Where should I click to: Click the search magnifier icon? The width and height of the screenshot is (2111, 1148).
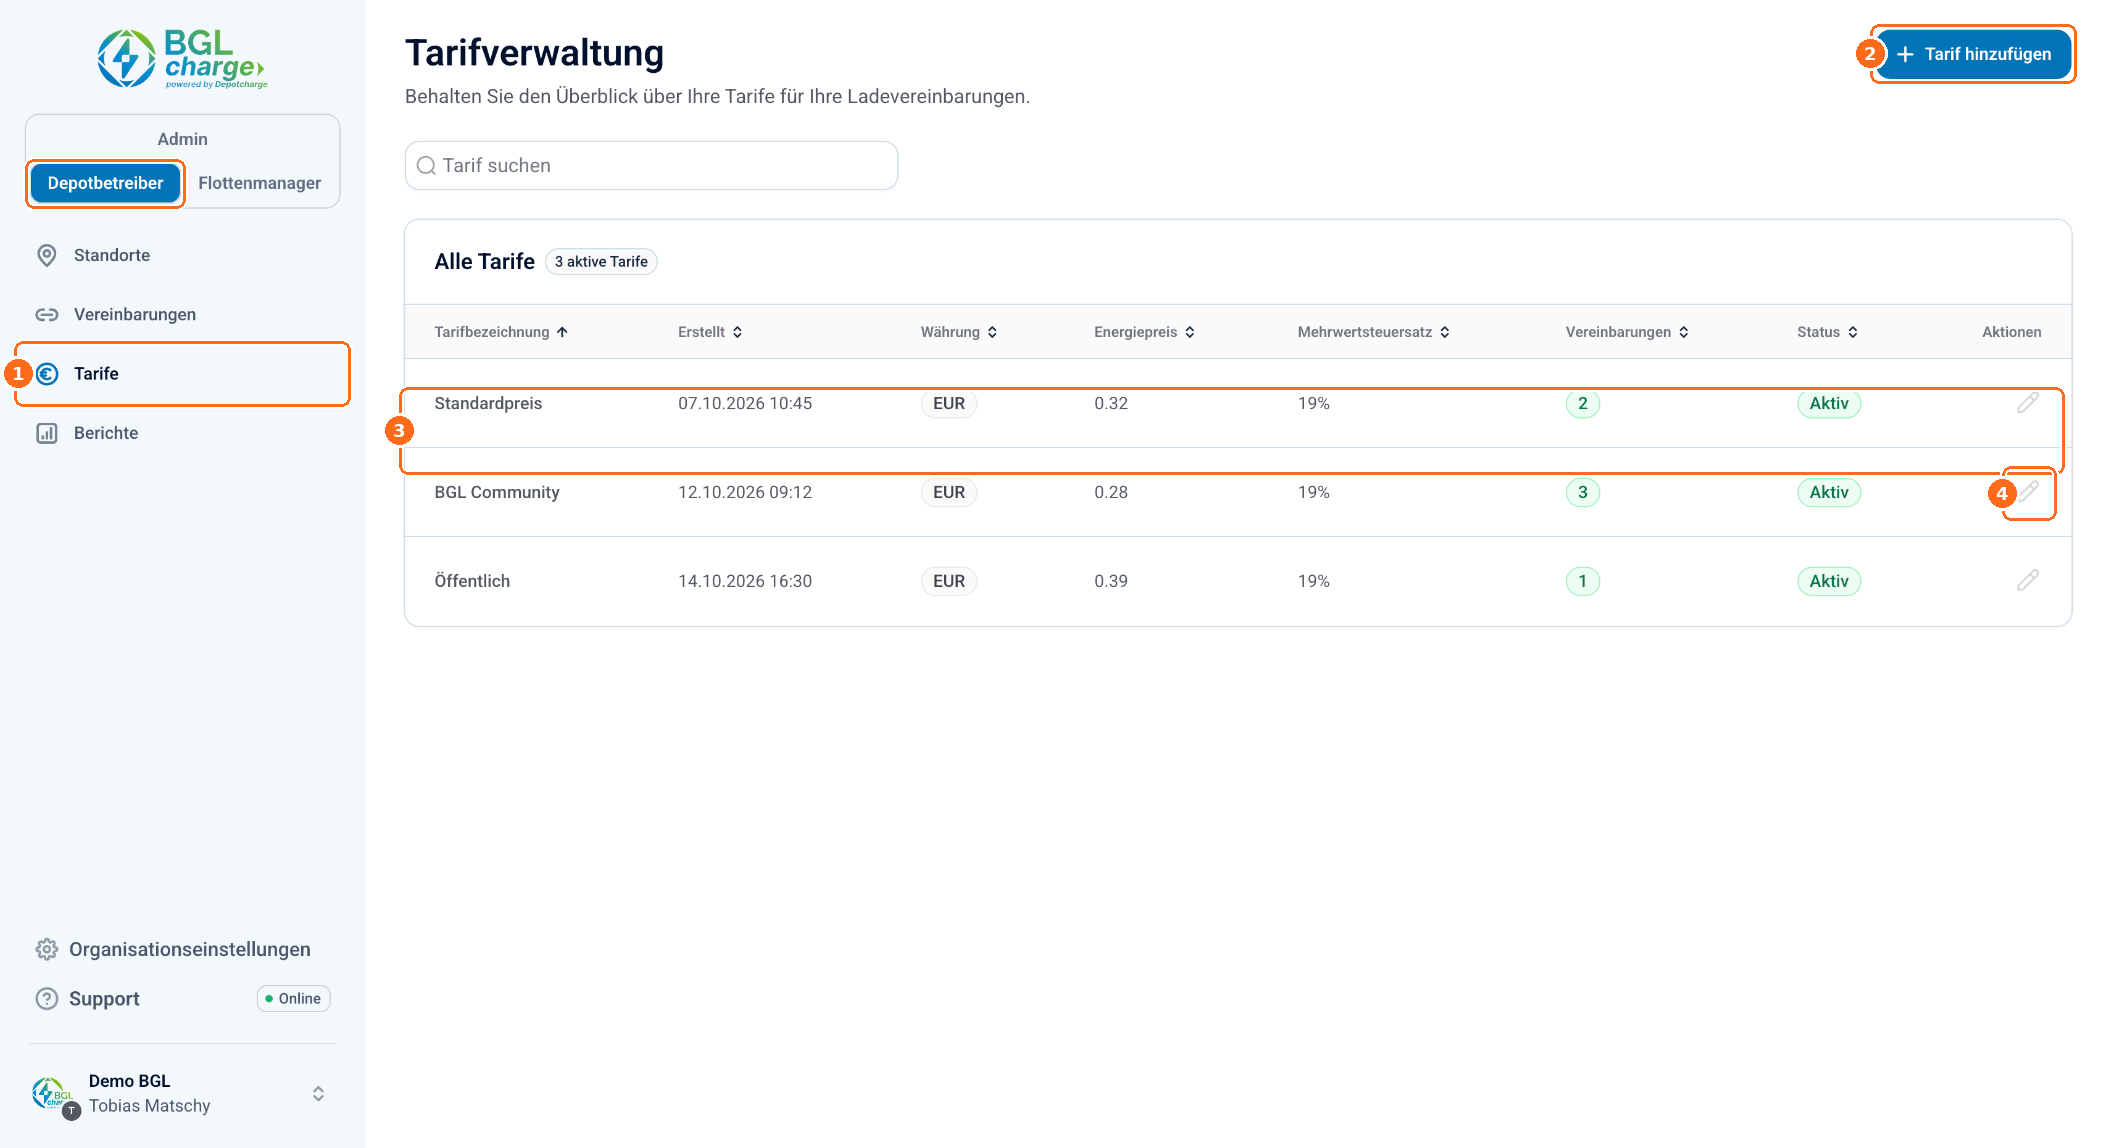point(426,166)
